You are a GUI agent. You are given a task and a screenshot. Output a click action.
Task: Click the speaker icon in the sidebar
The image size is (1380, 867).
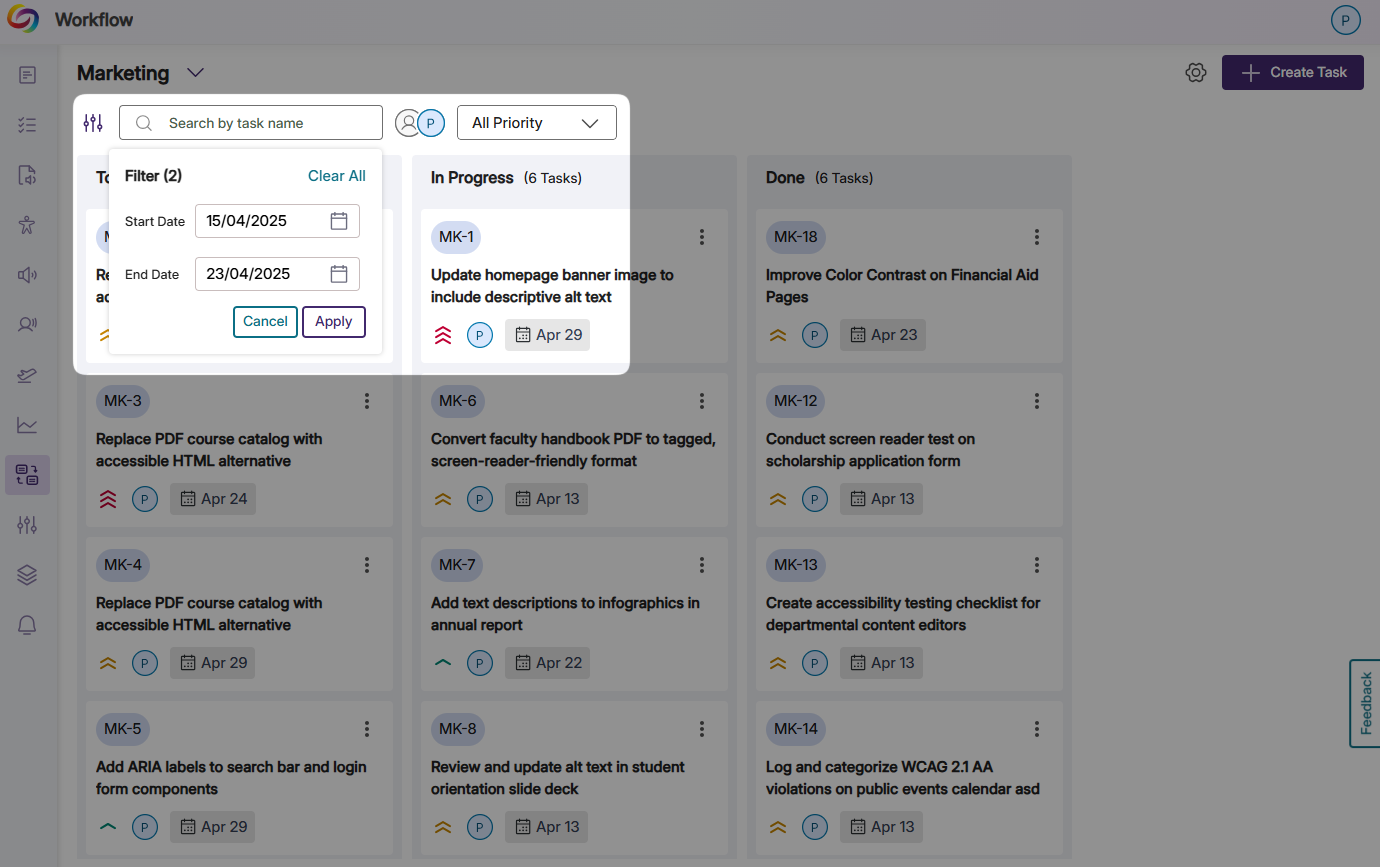click(x=27, y=275)
